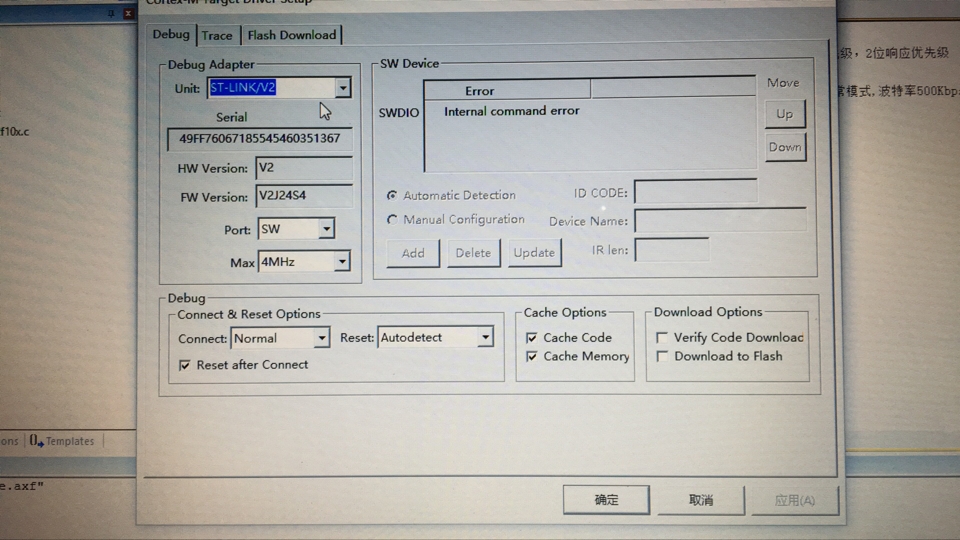This screenshot has width=960, height=540.
Task: Open the Reset Autodetect dropdown
Action: tap(485, 337)
